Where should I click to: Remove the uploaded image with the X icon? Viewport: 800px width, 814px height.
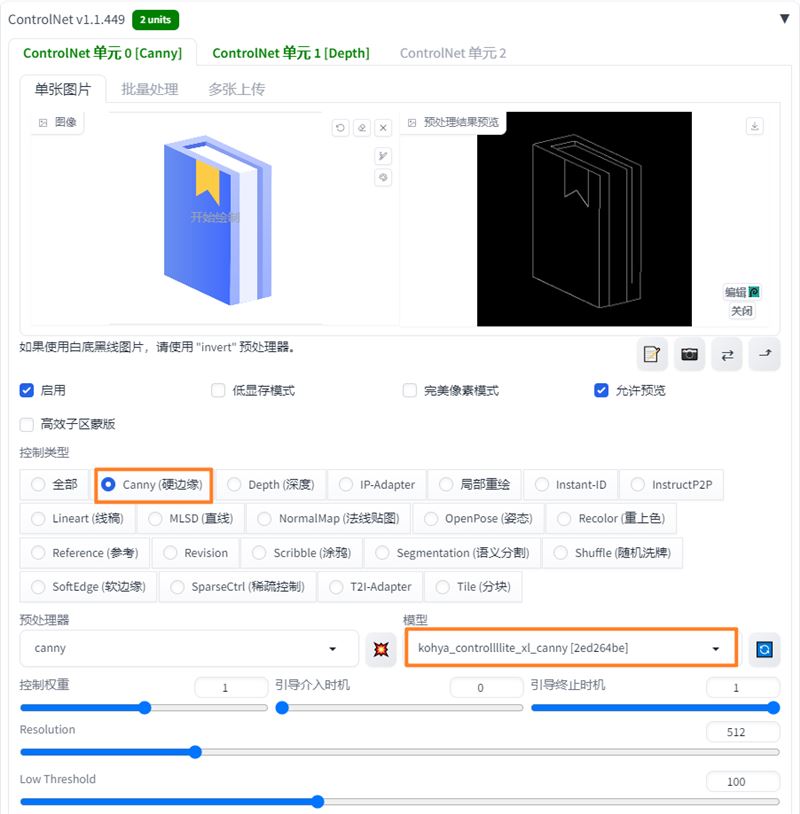383,127
